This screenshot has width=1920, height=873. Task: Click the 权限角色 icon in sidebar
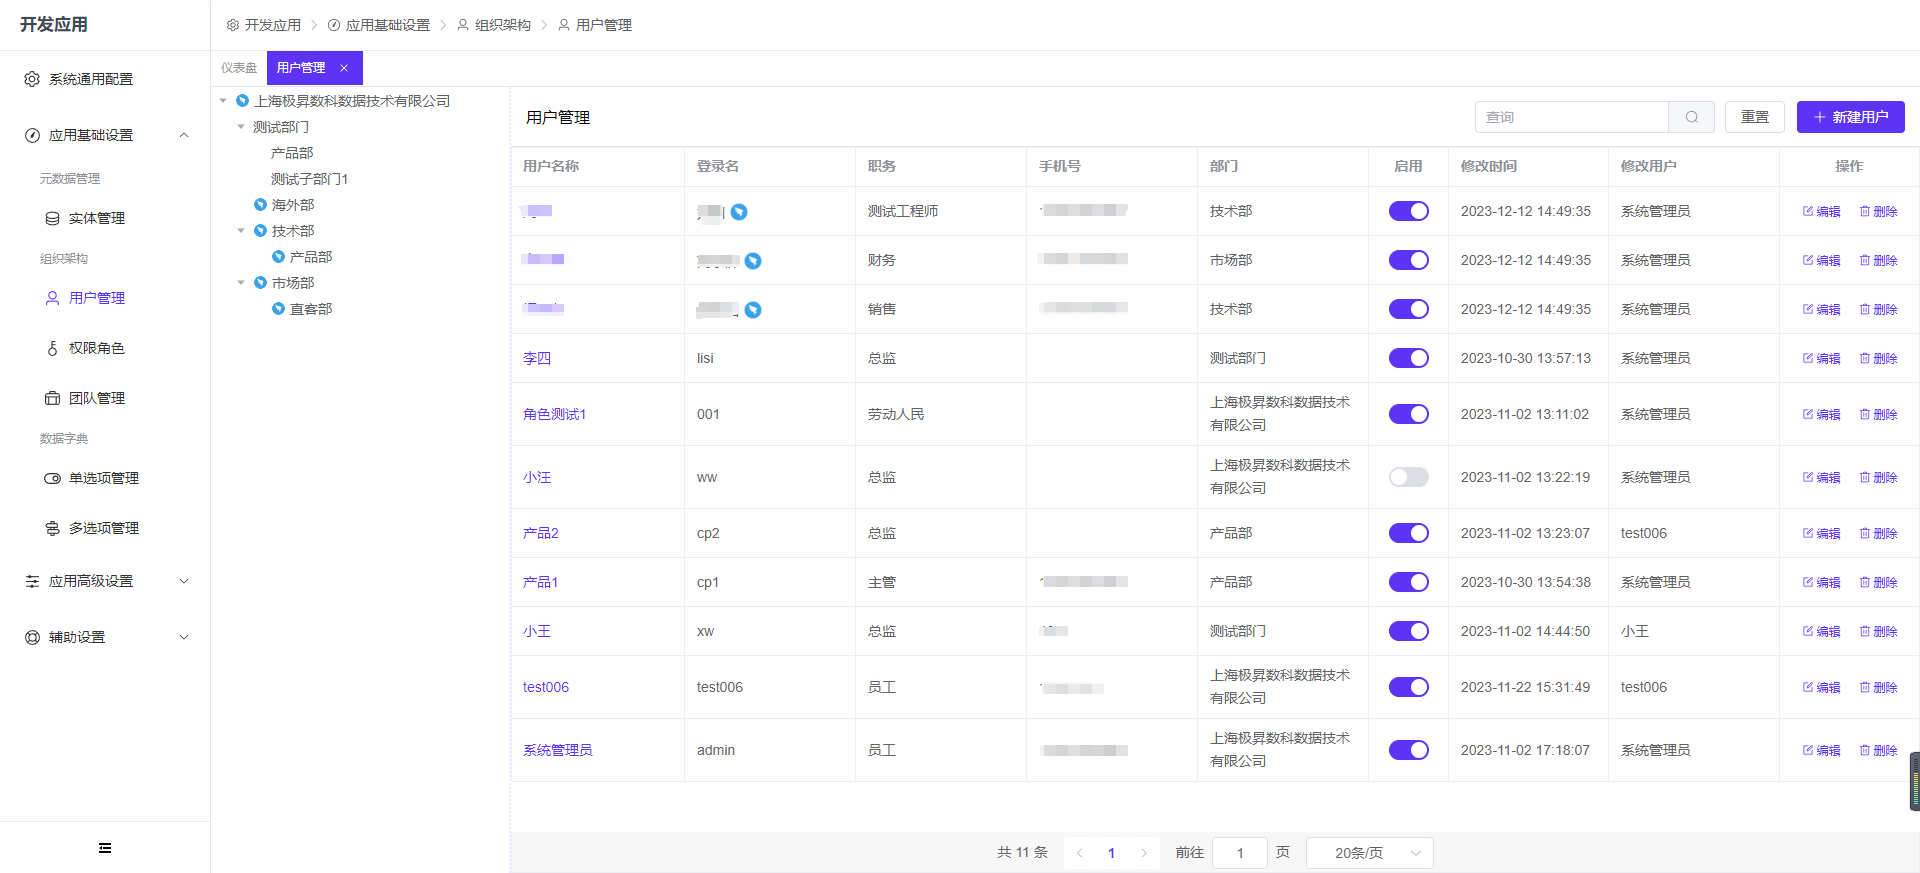pyautogui.click(x=52, y=348)
